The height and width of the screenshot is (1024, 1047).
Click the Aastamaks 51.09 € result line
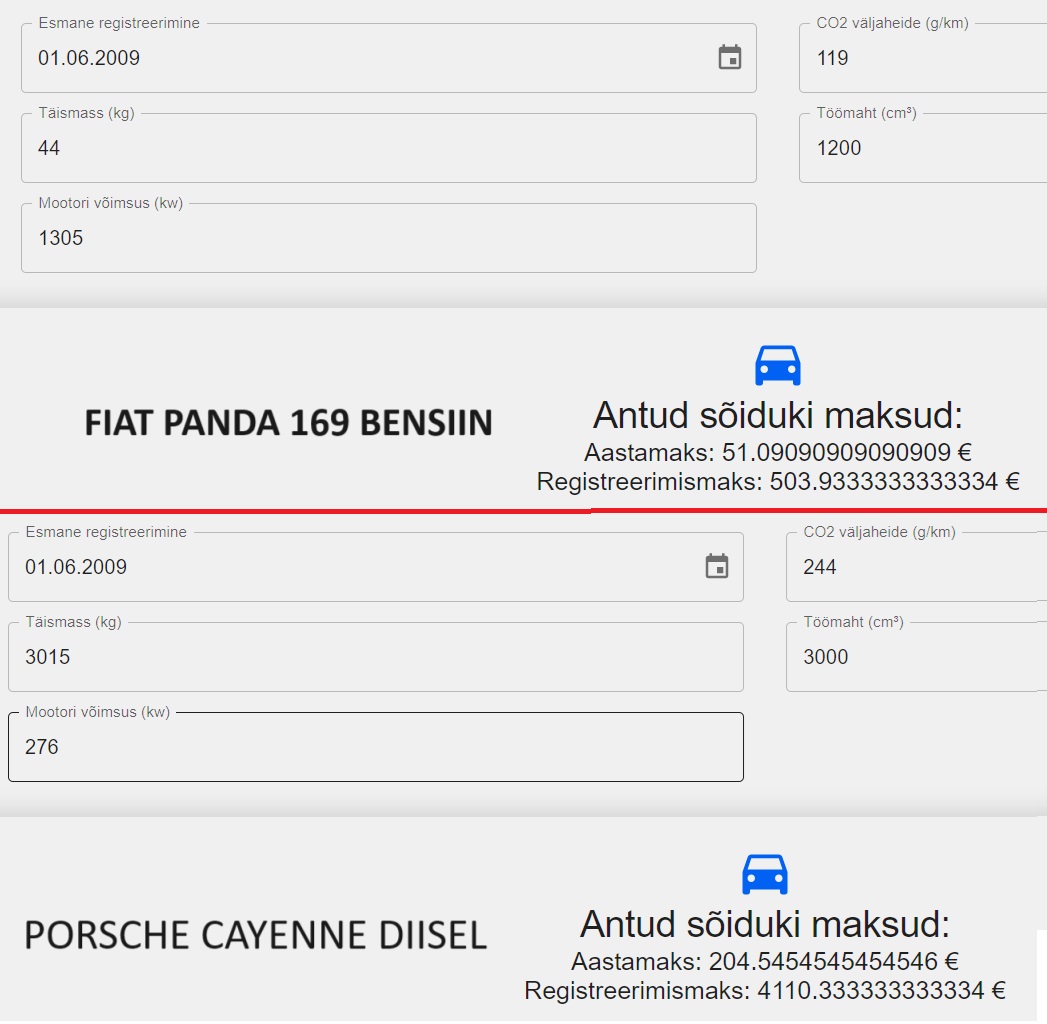click(777, 452)
